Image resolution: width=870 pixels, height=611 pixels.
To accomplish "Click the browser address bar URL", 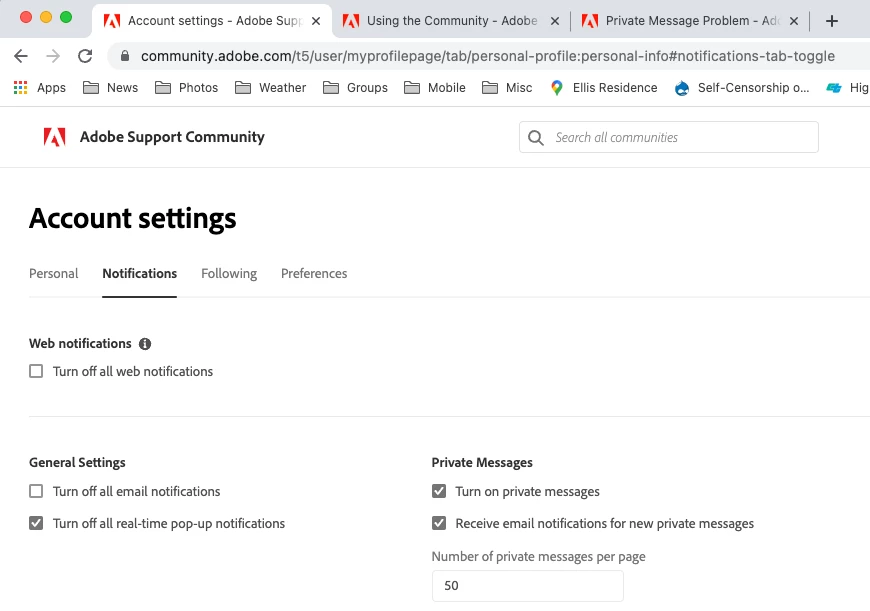I will (487, 56).
